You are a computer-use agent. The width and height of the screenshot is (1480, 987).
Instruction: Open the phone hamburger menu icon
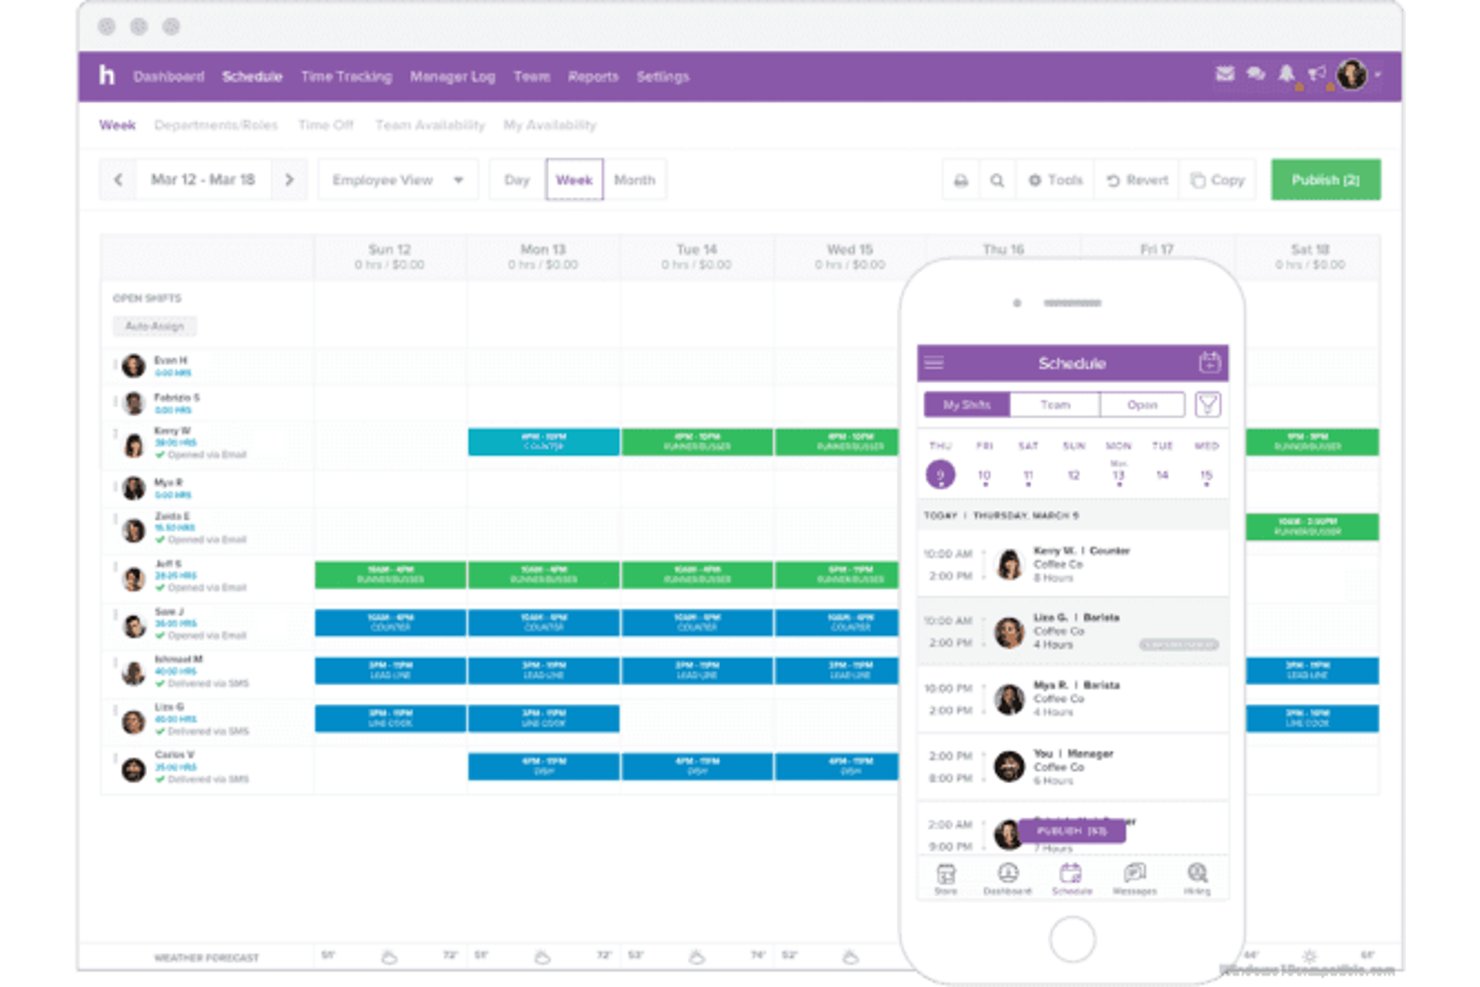(934, 363)
